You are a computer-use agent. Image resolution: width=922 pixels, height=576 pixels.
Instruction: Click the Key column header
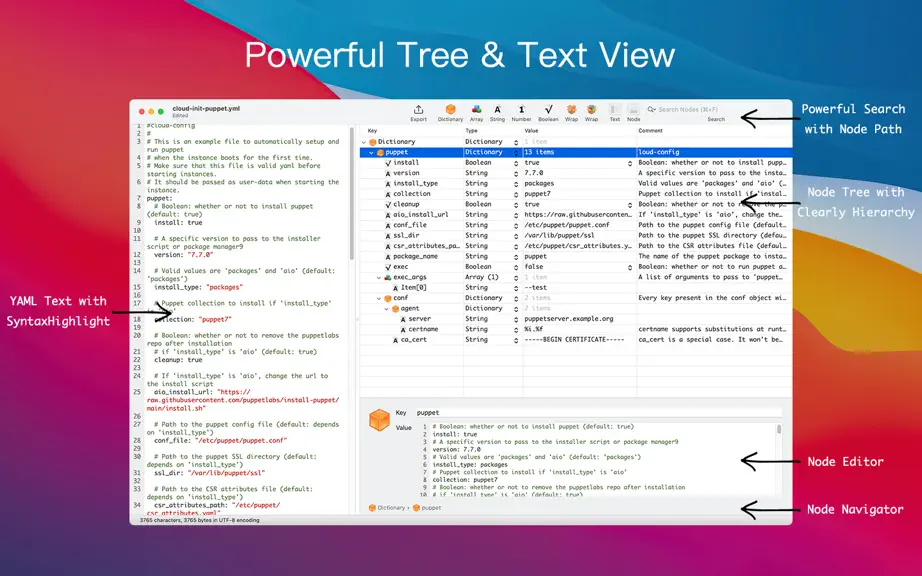372,130
